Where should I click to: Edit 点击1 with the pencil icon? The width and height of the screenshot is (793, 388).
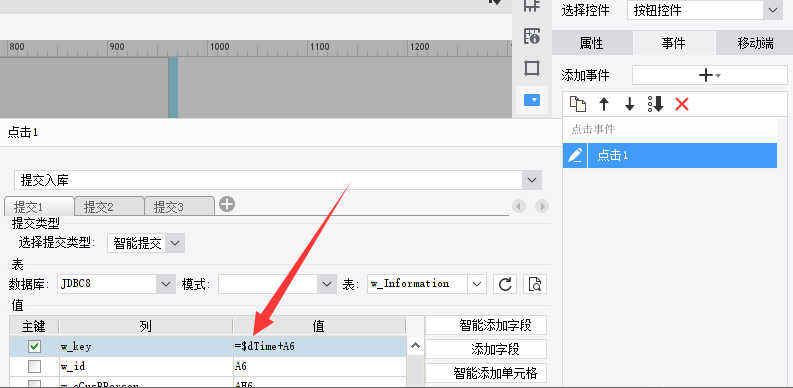click(575, 155)
